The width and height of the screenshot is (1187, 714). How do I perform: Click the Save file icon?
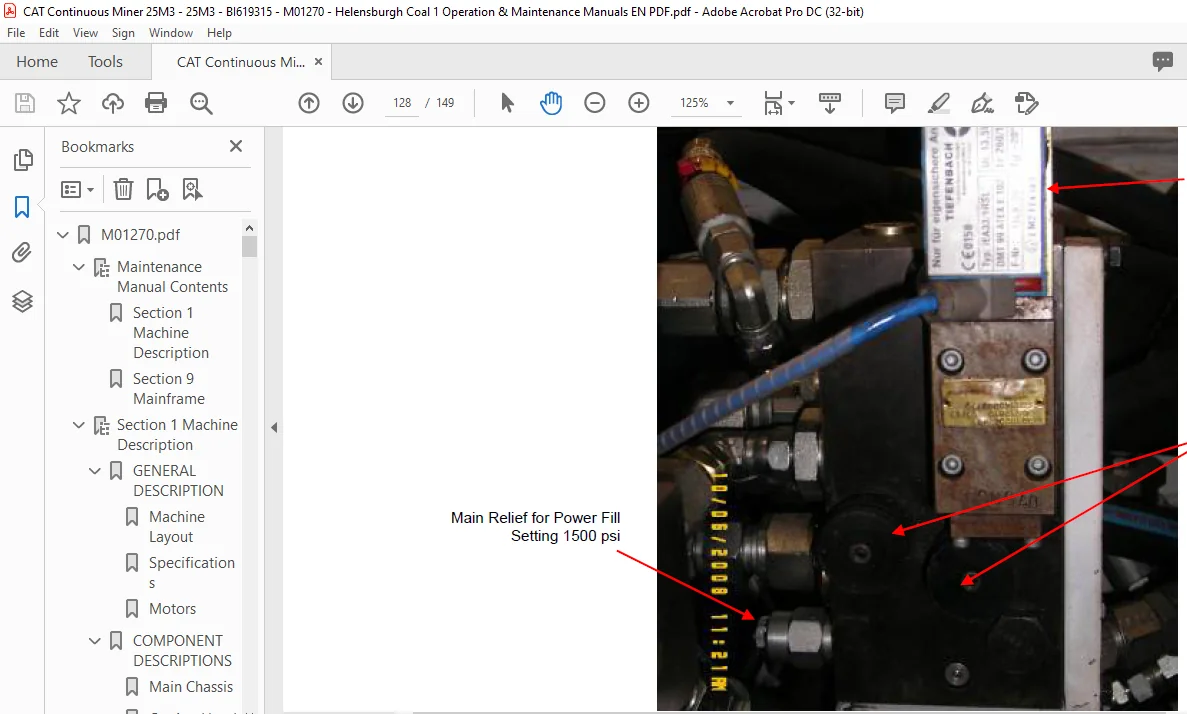coord(25,103)
